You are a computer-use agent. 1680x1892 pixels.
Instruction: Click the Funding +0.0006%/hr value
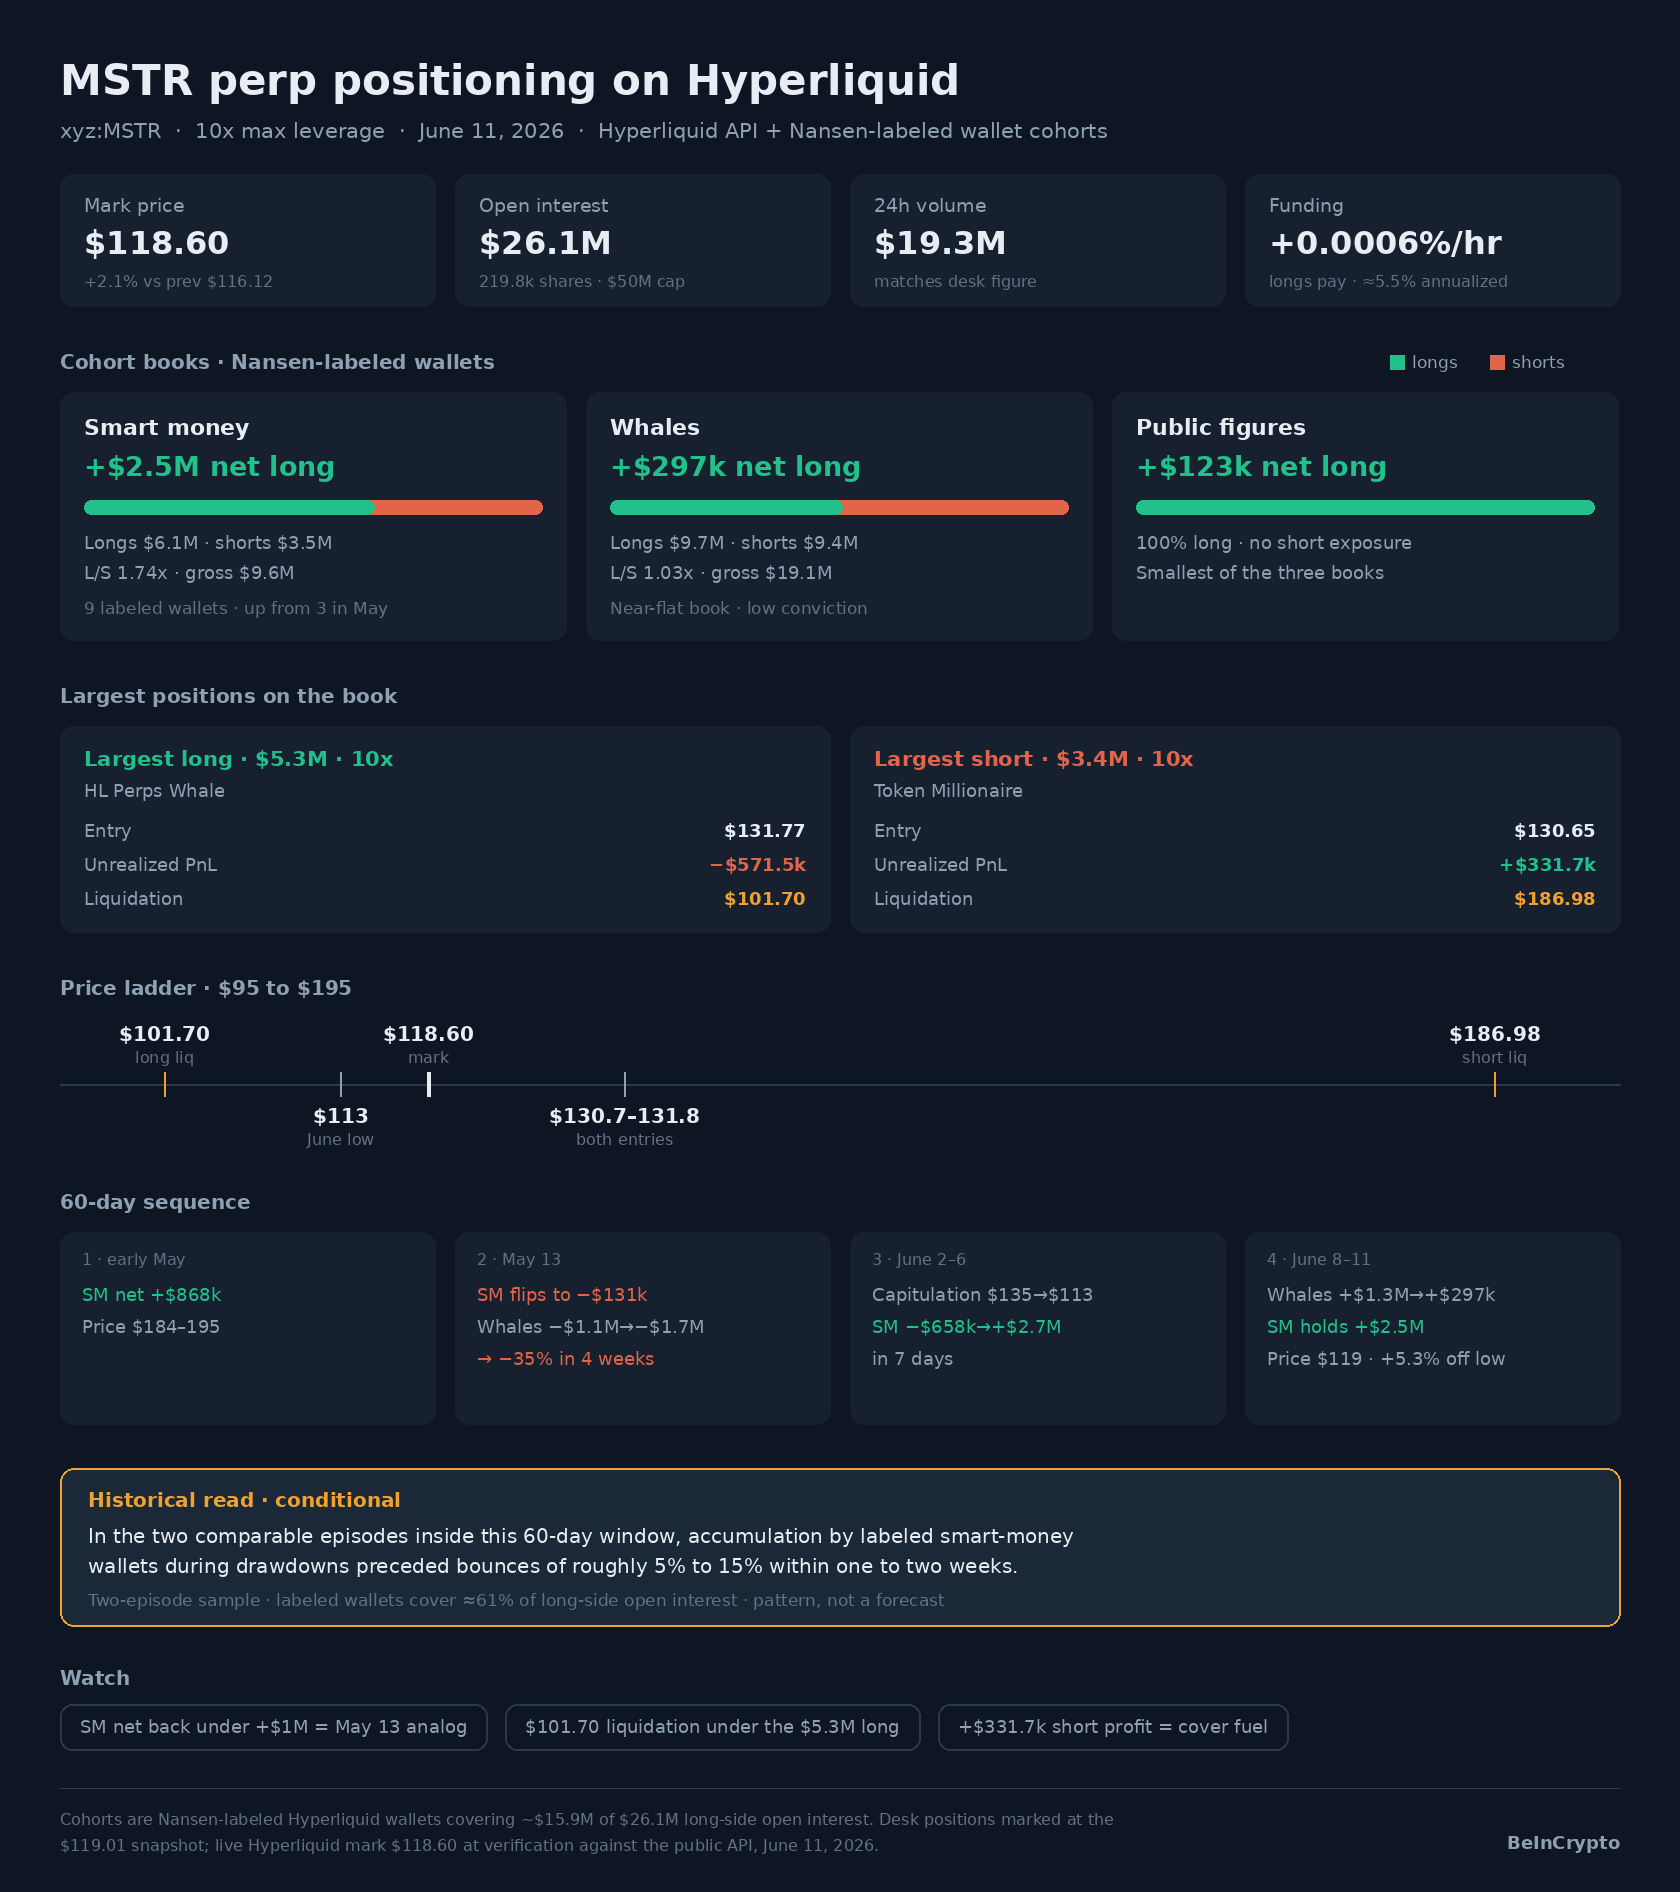point(1385,243)
